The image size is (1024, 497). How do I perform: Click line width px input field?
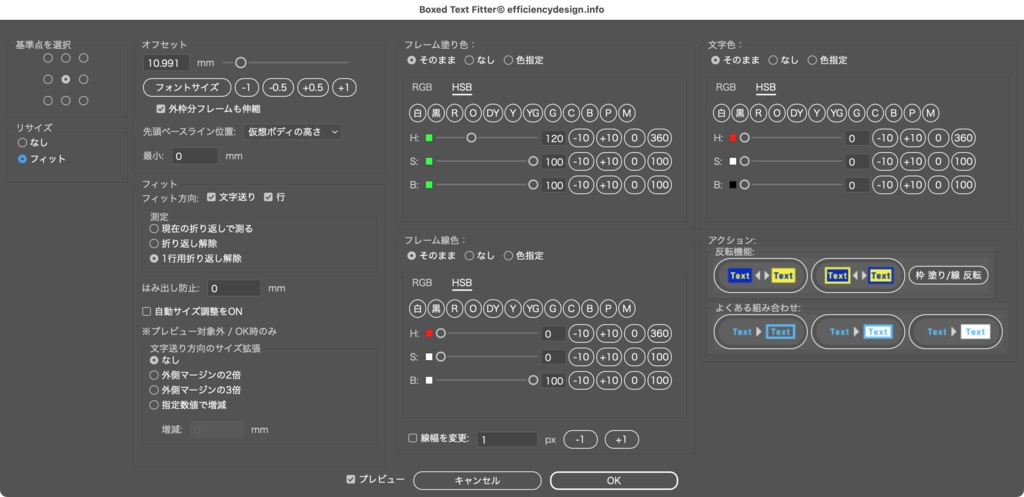pos(507,440)
